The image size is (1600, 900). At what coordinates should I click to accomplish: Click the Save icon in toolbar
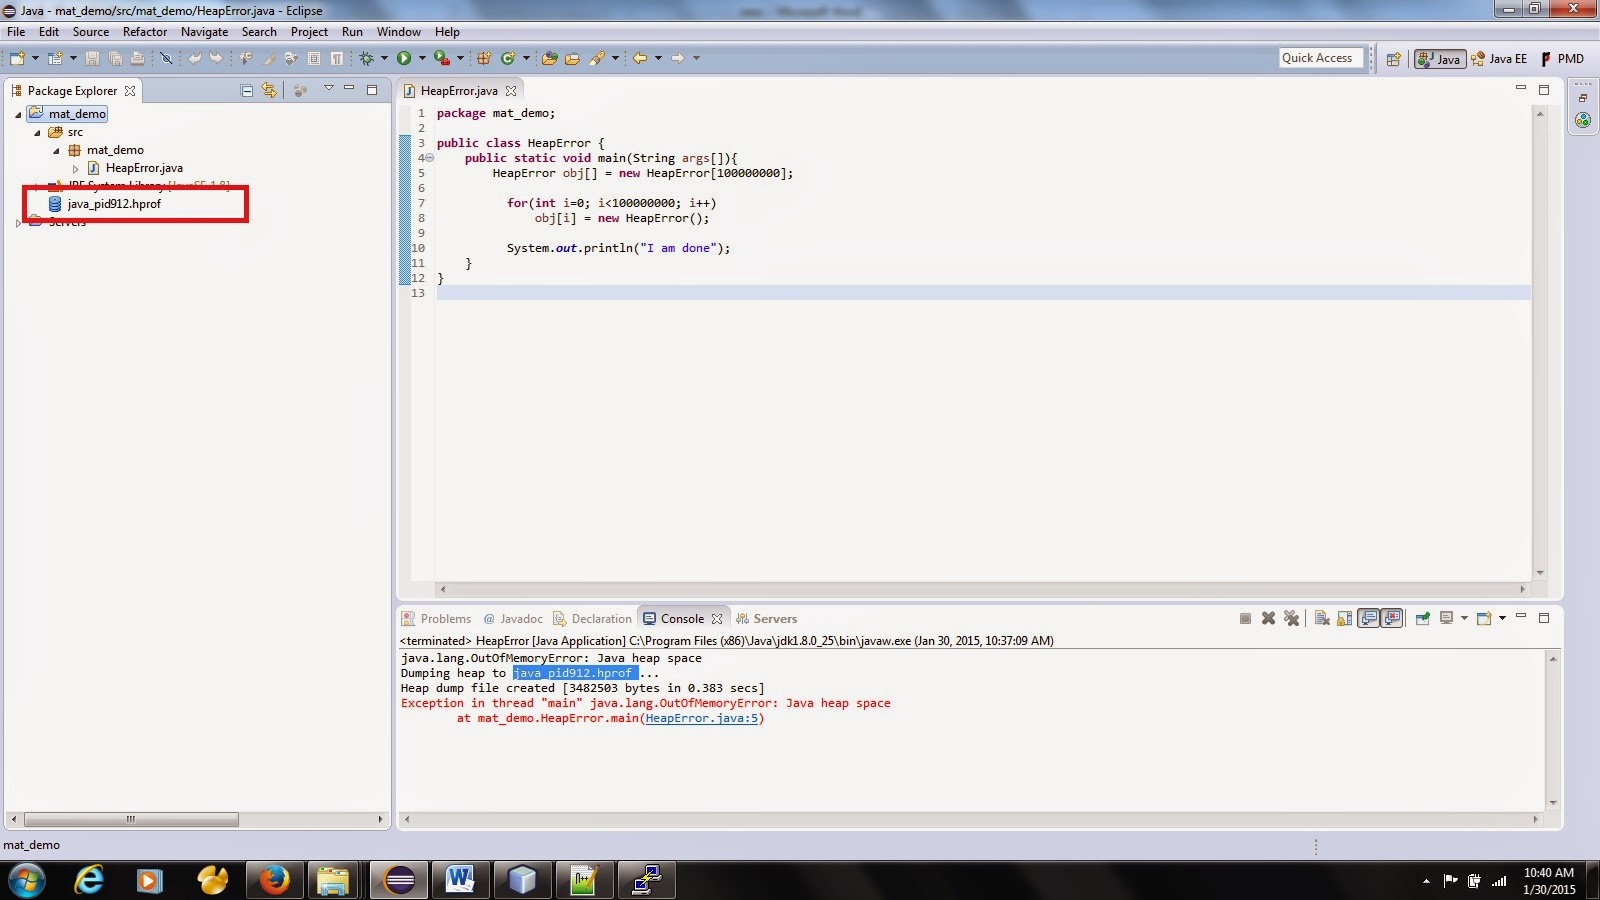click(92, 58)
